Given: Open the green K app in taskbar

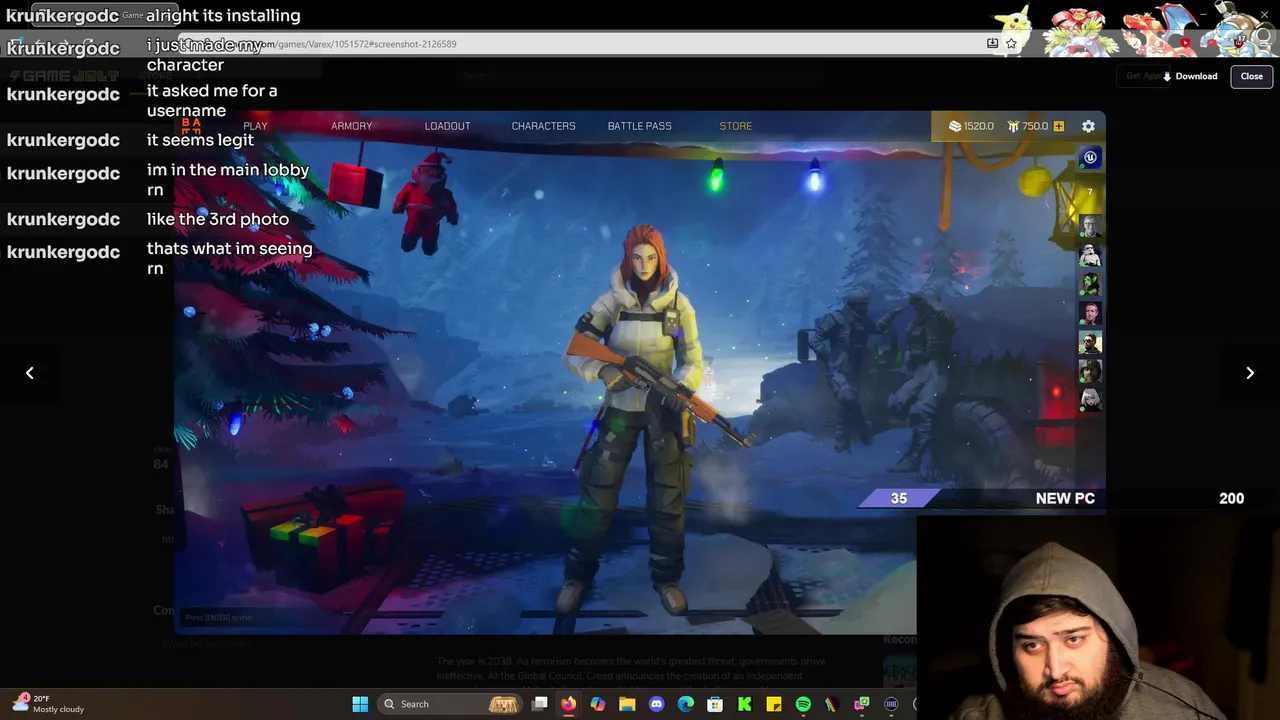Looking at the screenshot, I should 744,704.
